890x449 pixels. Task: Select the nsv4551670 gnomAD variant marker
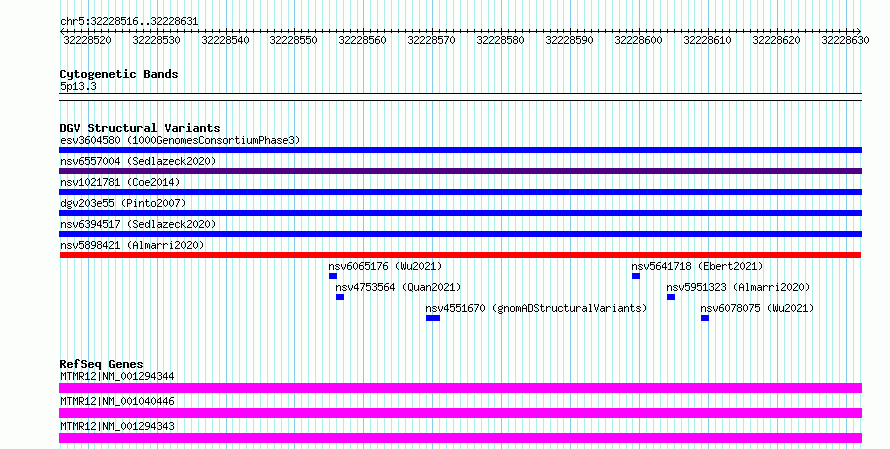pos(433,318)
